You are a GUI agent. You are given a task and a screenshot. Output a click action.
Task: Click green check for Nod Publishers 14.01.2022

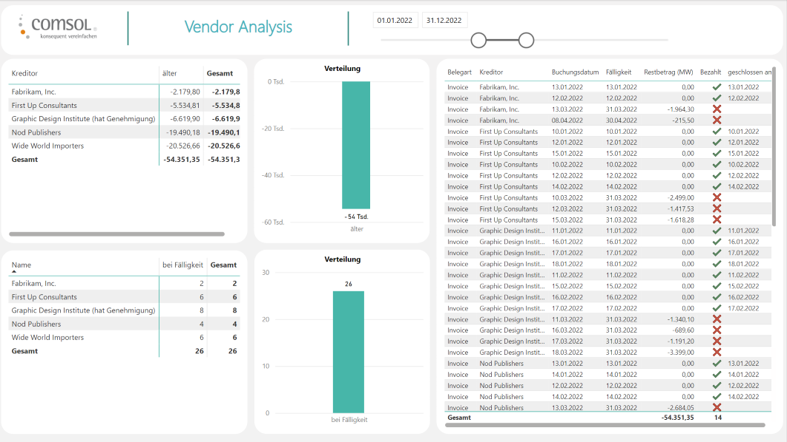[717, 374]
